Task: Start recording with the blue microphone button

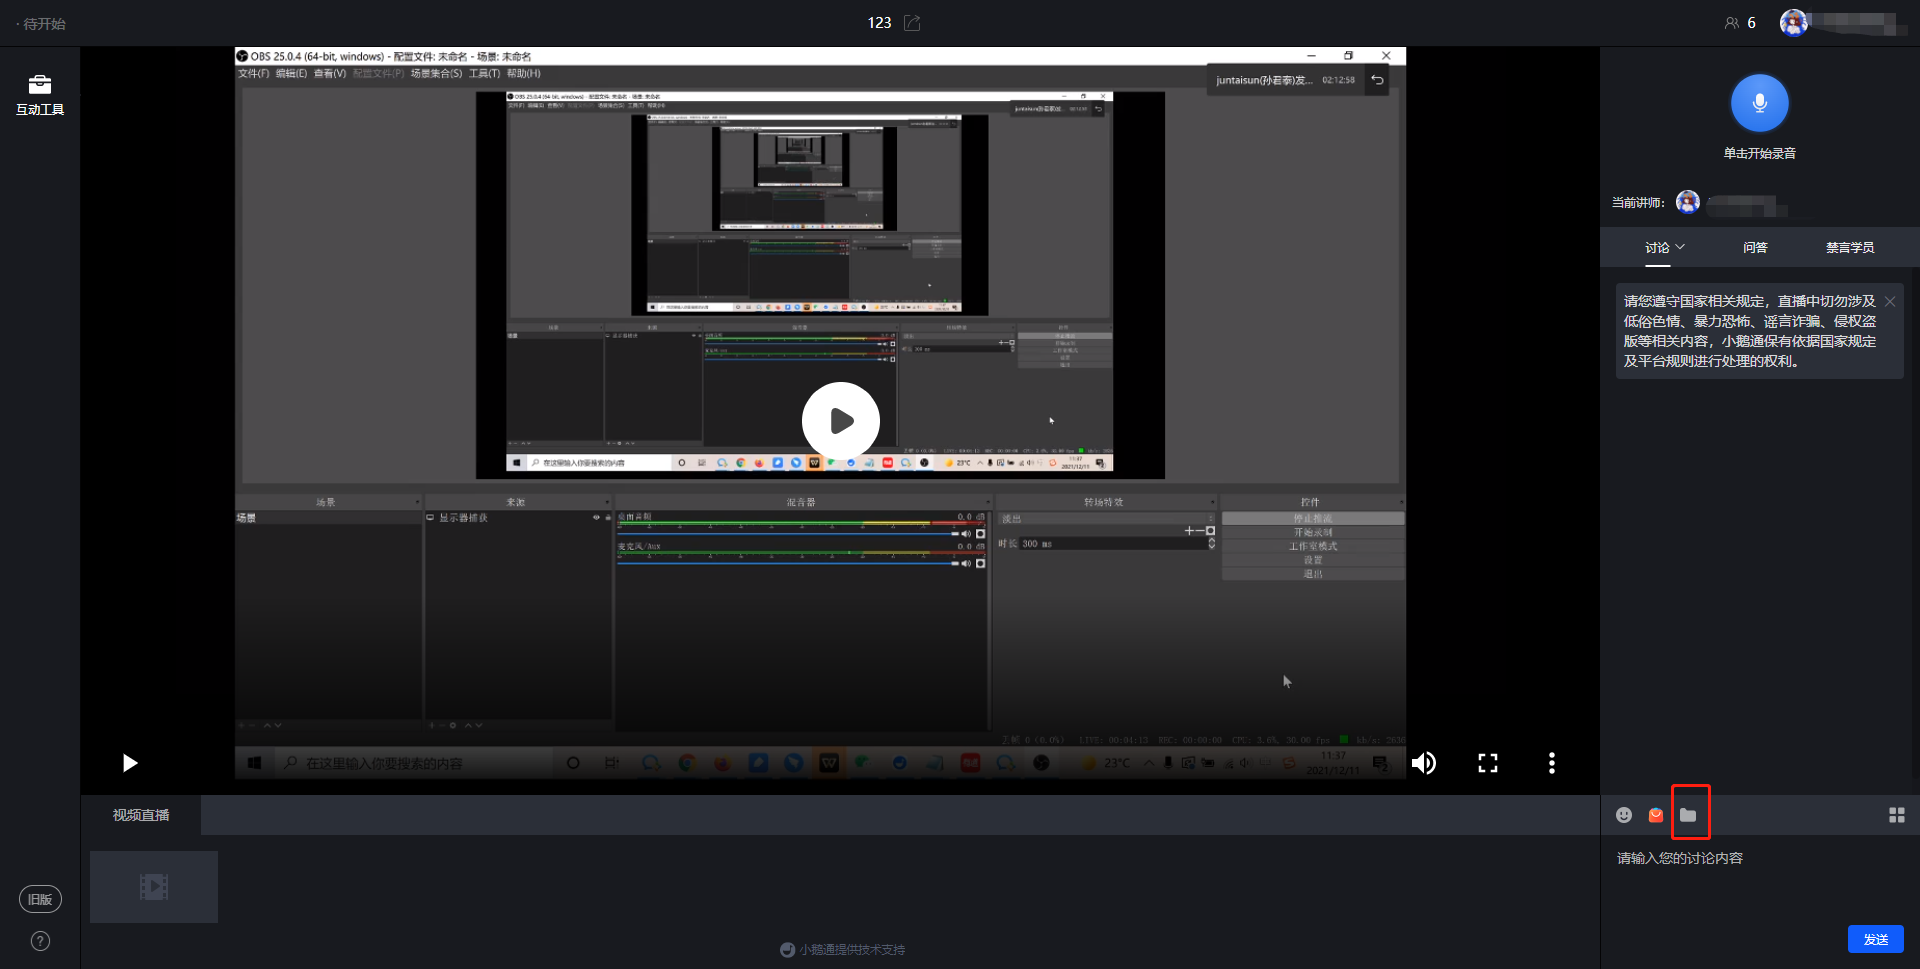Action: click(1759, 103)
